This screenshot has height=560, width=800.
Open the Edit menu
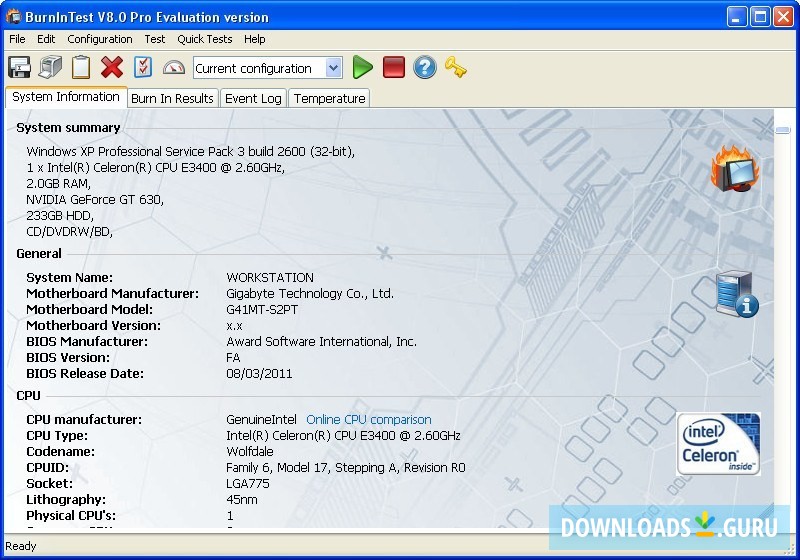[x=46, y=39]
